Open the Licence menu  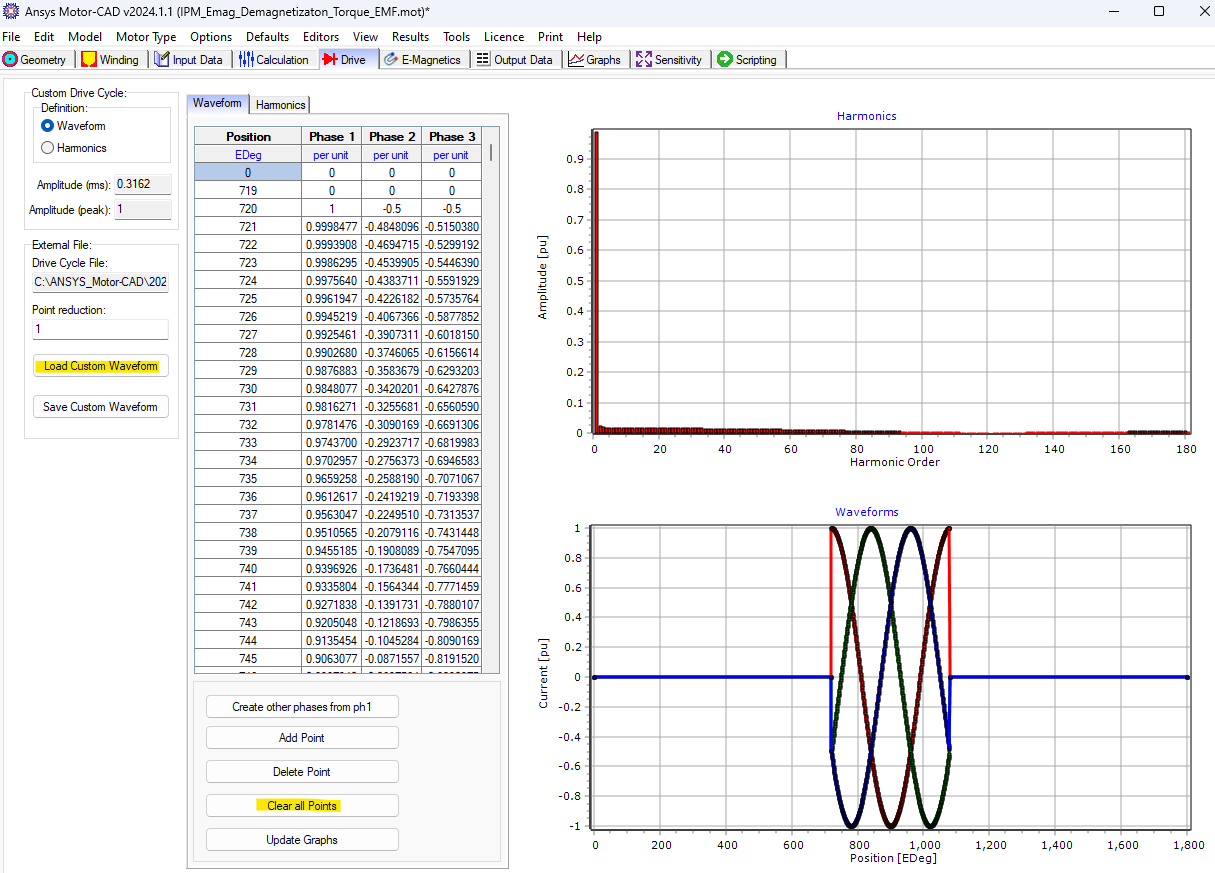504,37
